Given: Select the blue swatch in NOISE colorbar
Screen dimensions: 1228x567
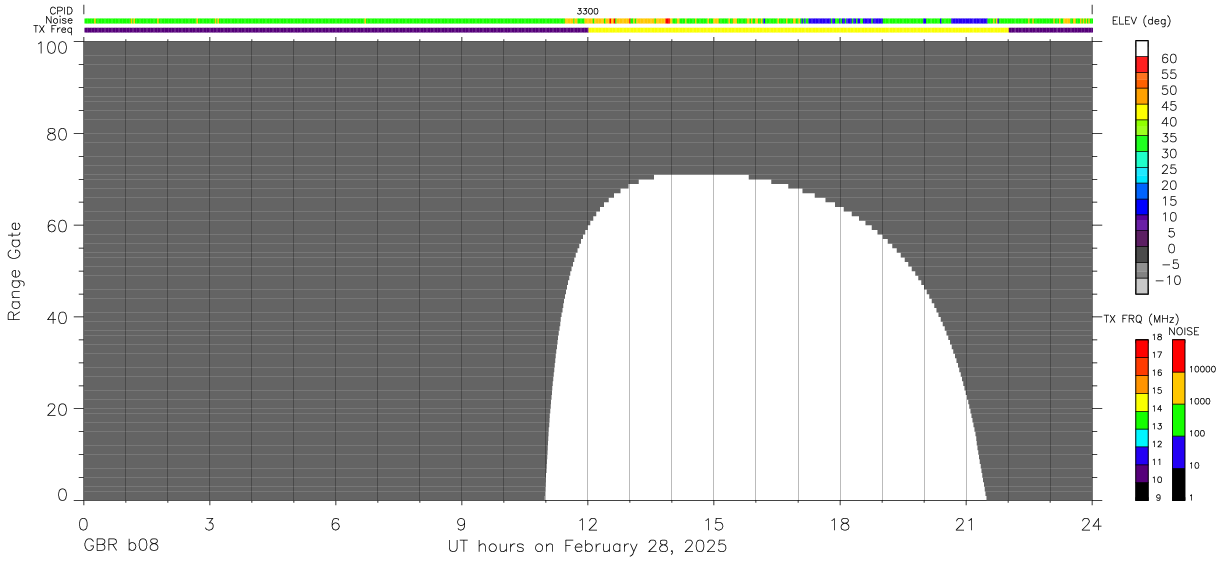Looking at the screenshot, I should tap(1178, 452).
